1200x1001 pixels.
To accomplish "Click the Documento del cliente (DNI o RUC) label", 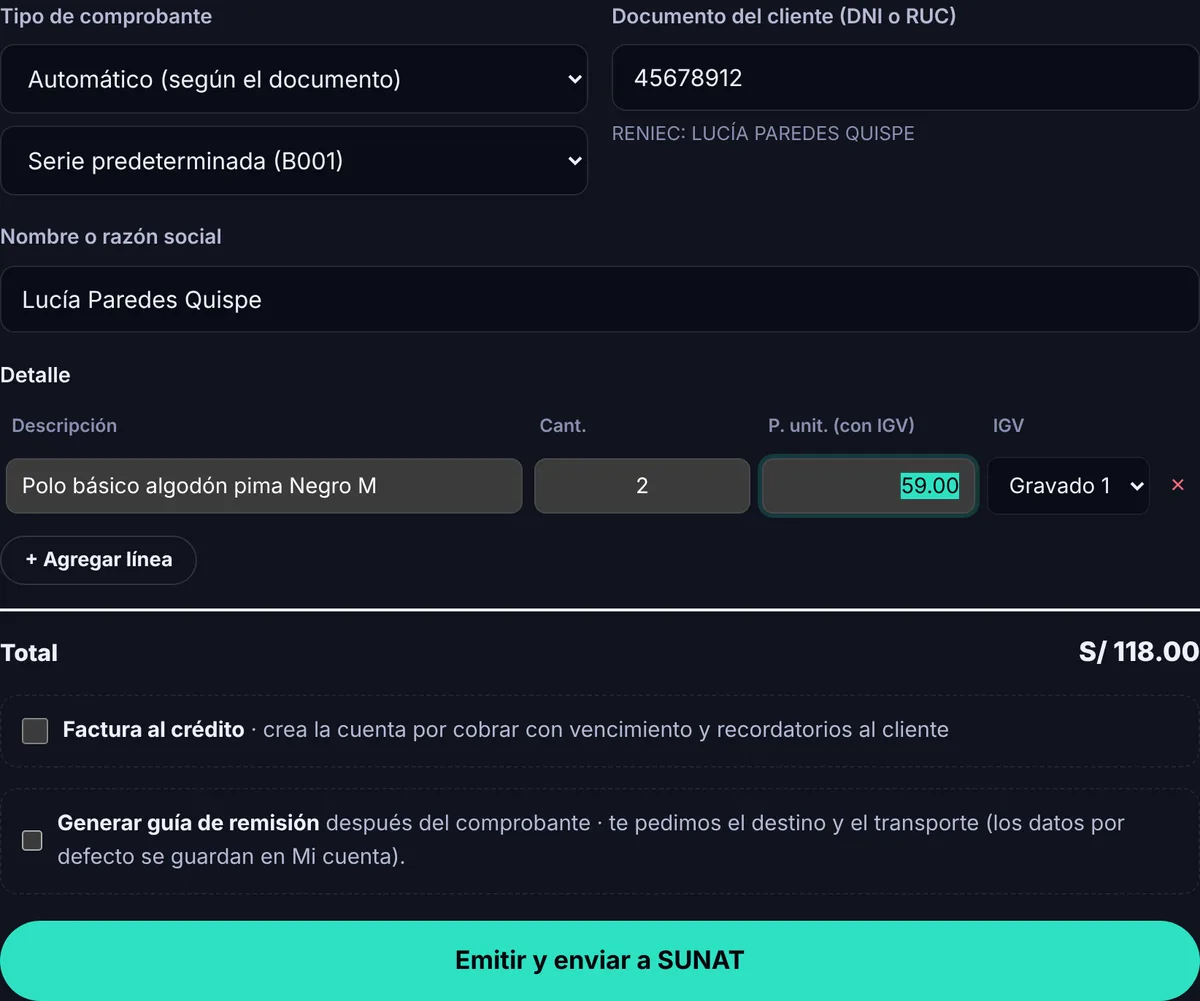I will click(x=784, y=17).
